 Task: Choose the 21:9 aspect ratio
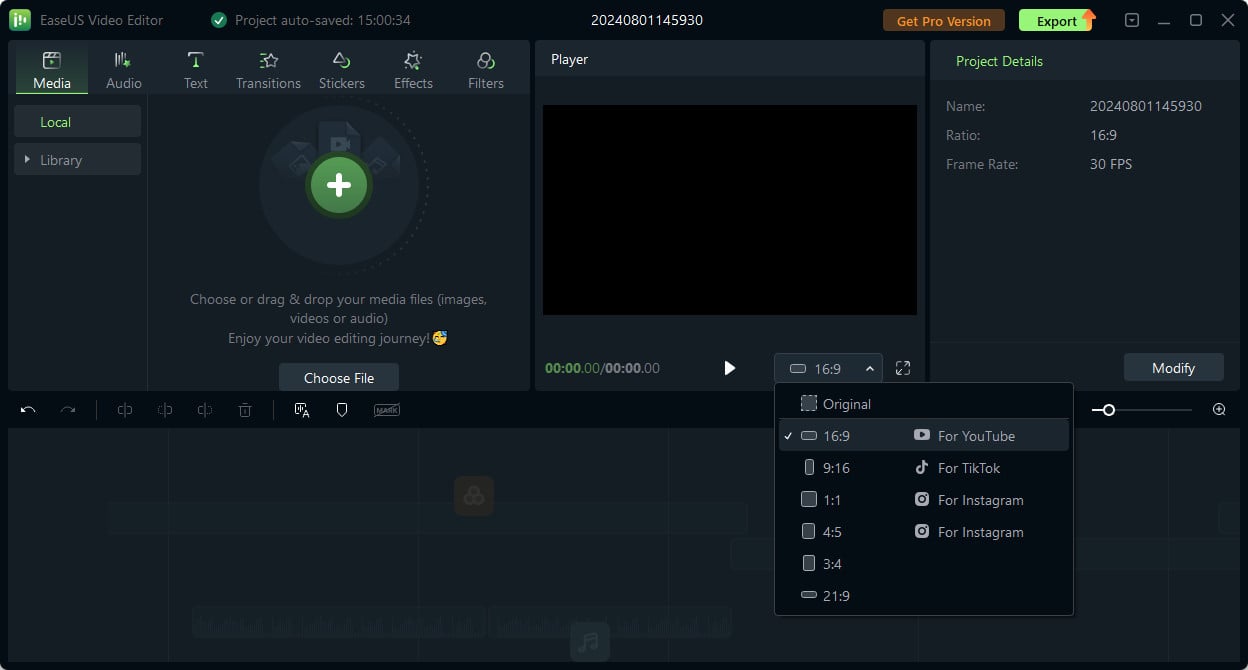click(x=923, y=596)
